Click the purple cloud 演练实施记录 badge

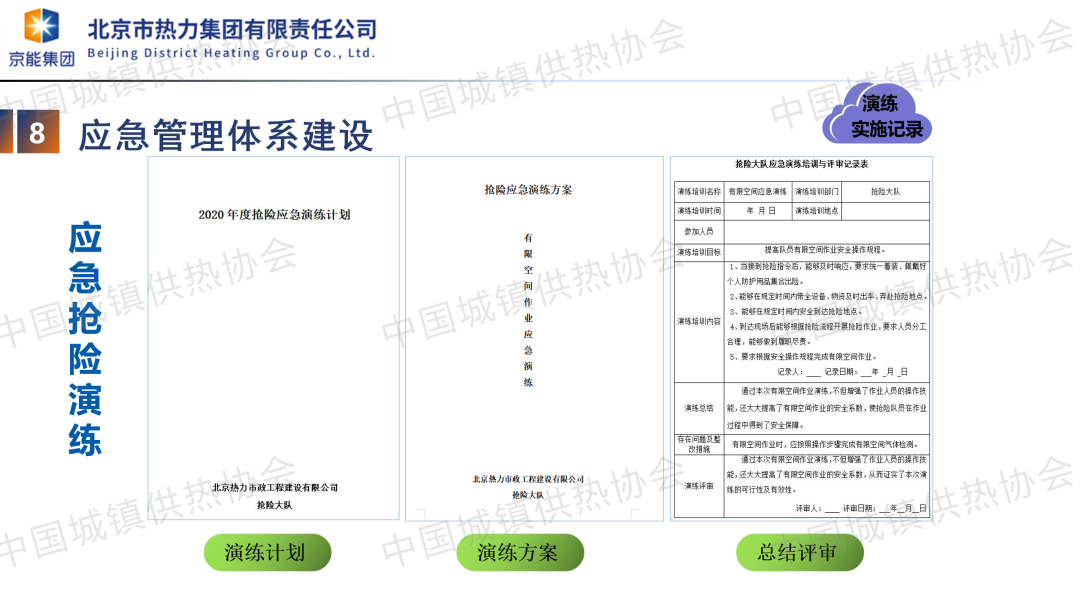click(x=877, y=115)
